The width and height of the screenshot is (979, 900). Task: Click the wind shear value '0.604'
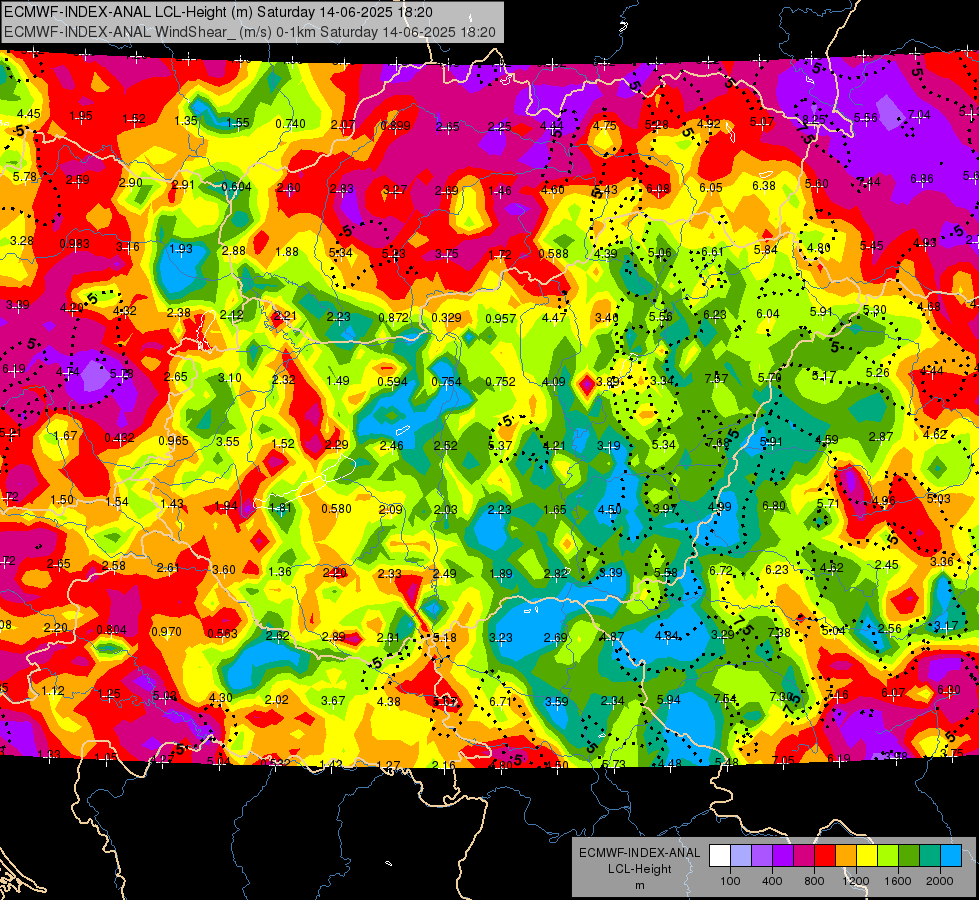coord(236,186)
